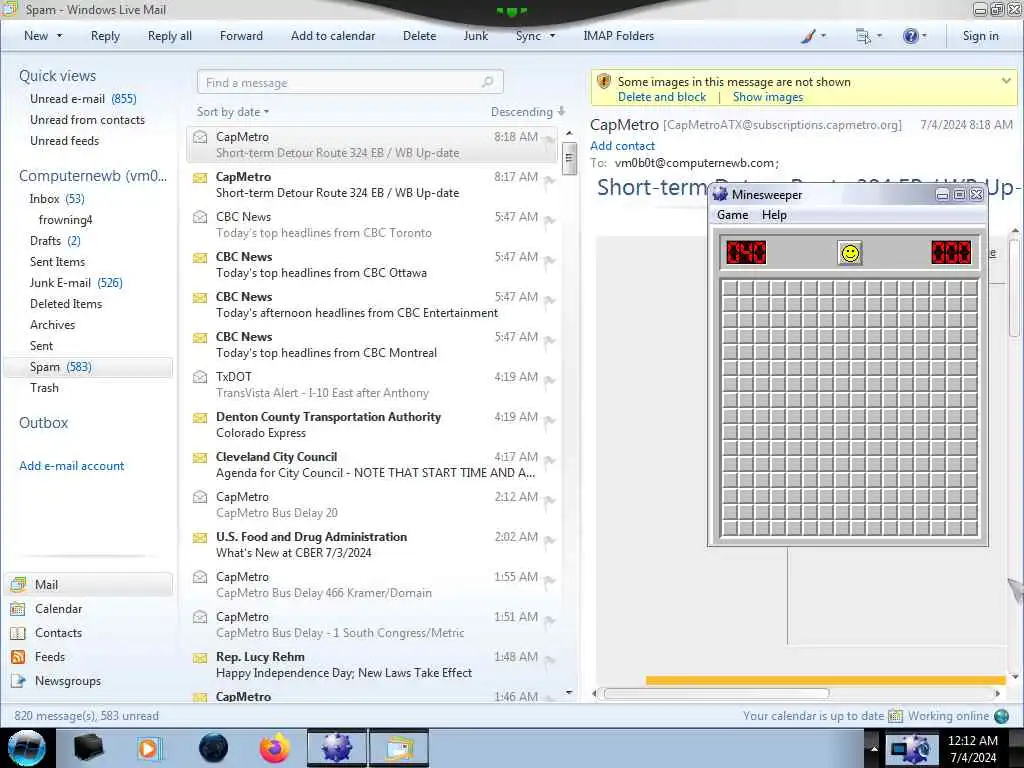Open the Feeds shortcut icon

tap(18, 657)
